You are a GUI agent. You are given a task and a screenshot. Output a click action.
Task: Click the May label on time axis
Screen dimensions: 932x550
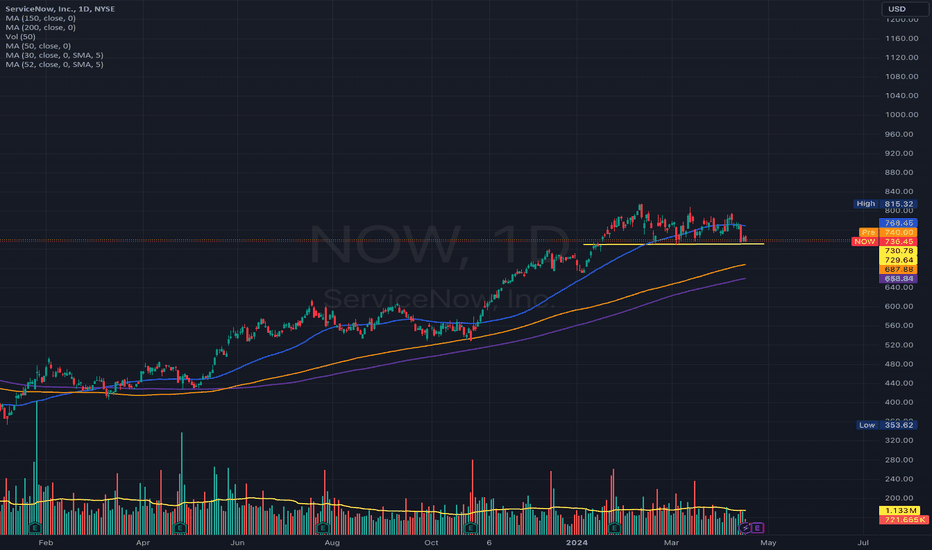(768, 543)
